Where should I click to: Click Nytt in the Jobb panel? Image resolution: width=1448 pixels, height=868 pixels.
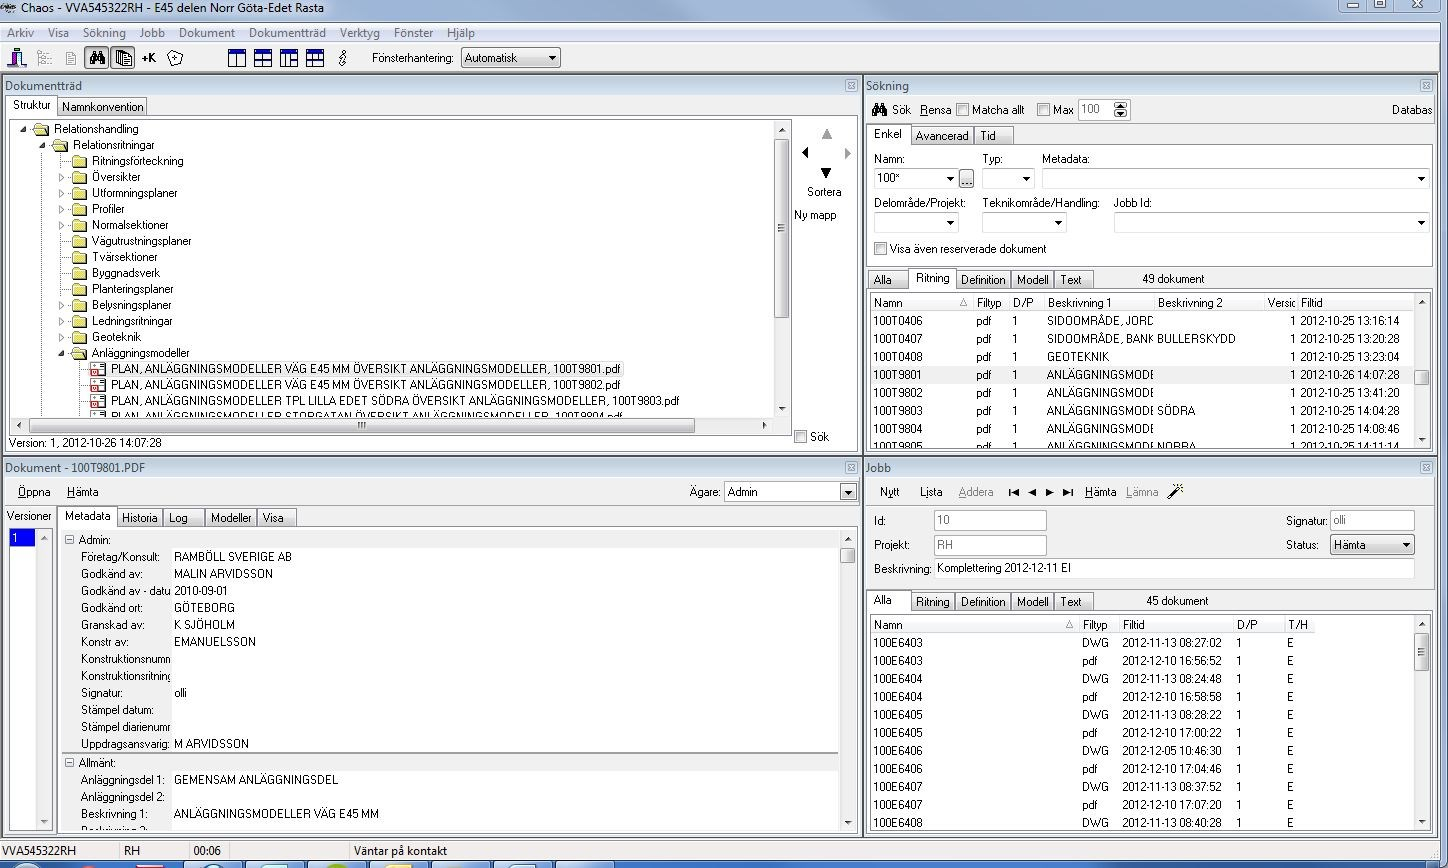click(889, 492)
